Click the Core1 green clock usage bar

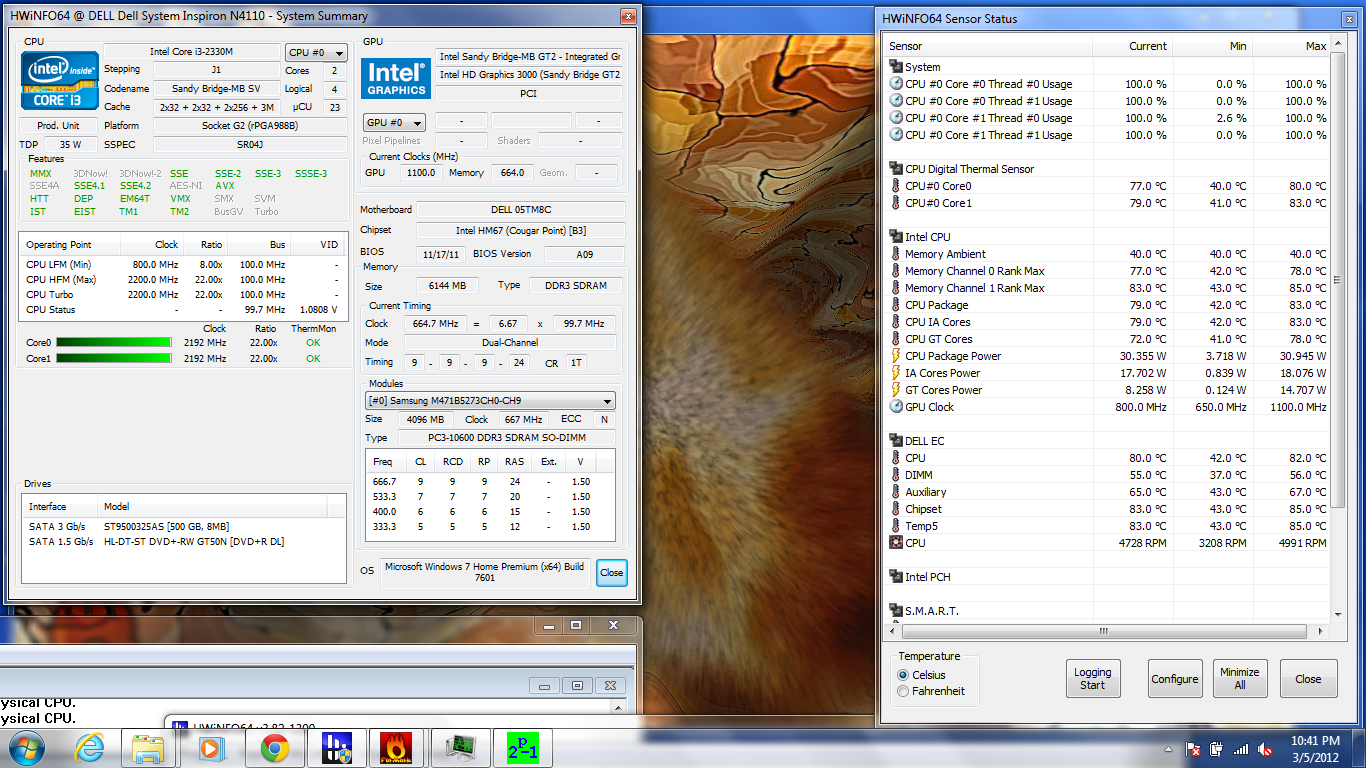tap(113, 358)
